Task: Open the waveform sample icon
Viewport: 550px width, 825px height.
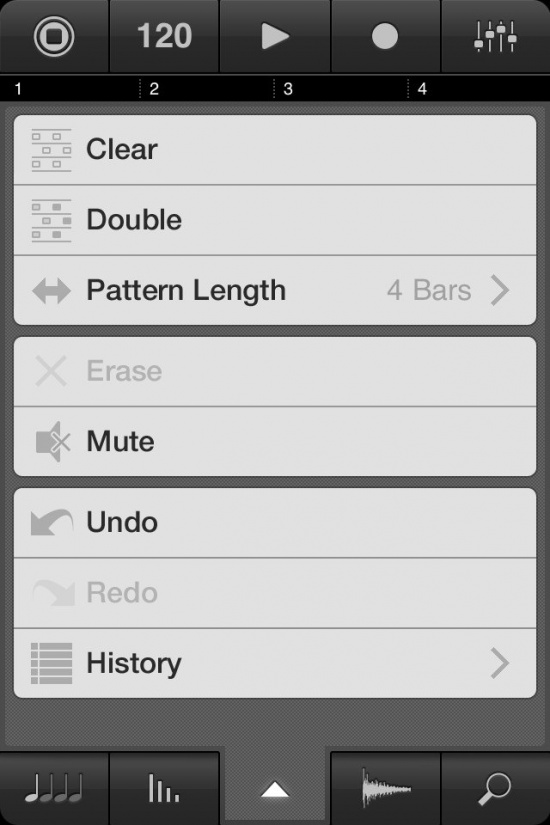Action: (x=386, y=788)
